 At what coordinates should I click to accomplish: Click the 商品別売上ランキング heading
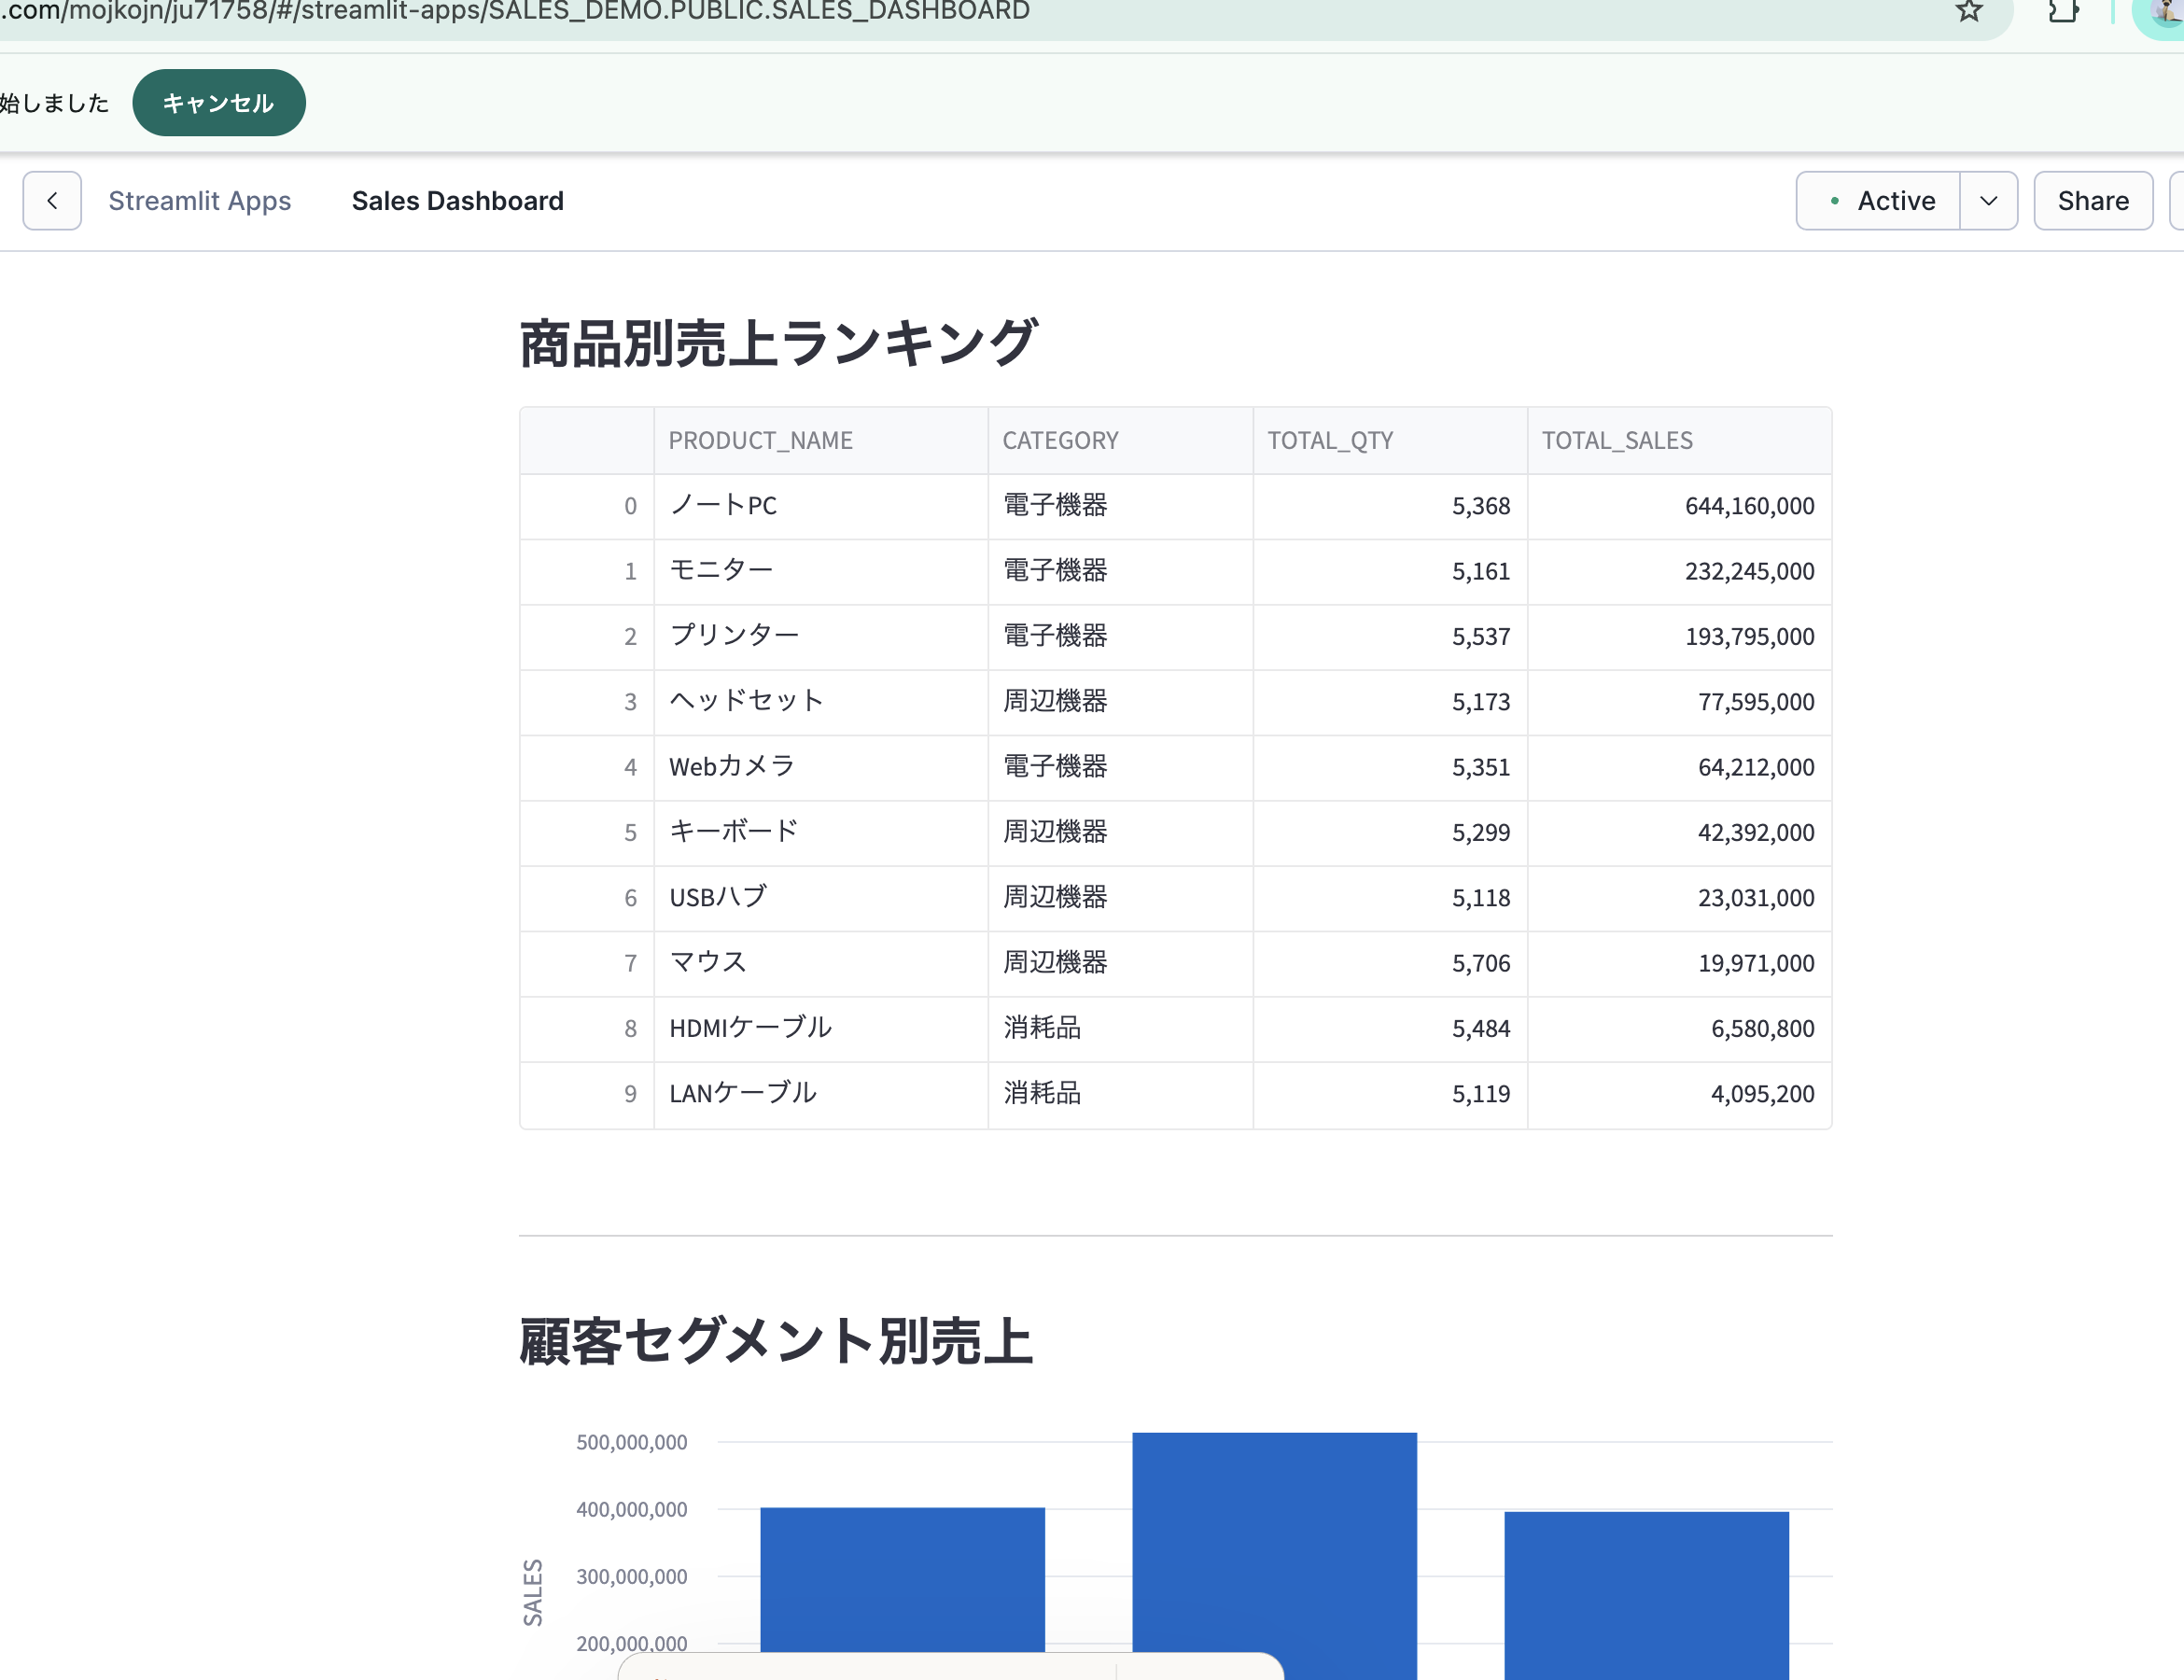click(777, 340)
